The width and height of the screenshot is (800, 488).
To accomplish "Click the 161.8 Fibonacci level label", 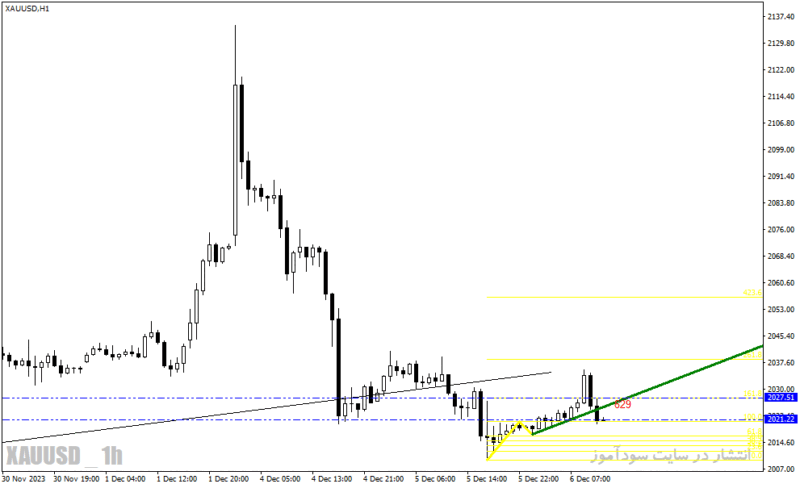I will pyautogui.click(x=752, y=394).
